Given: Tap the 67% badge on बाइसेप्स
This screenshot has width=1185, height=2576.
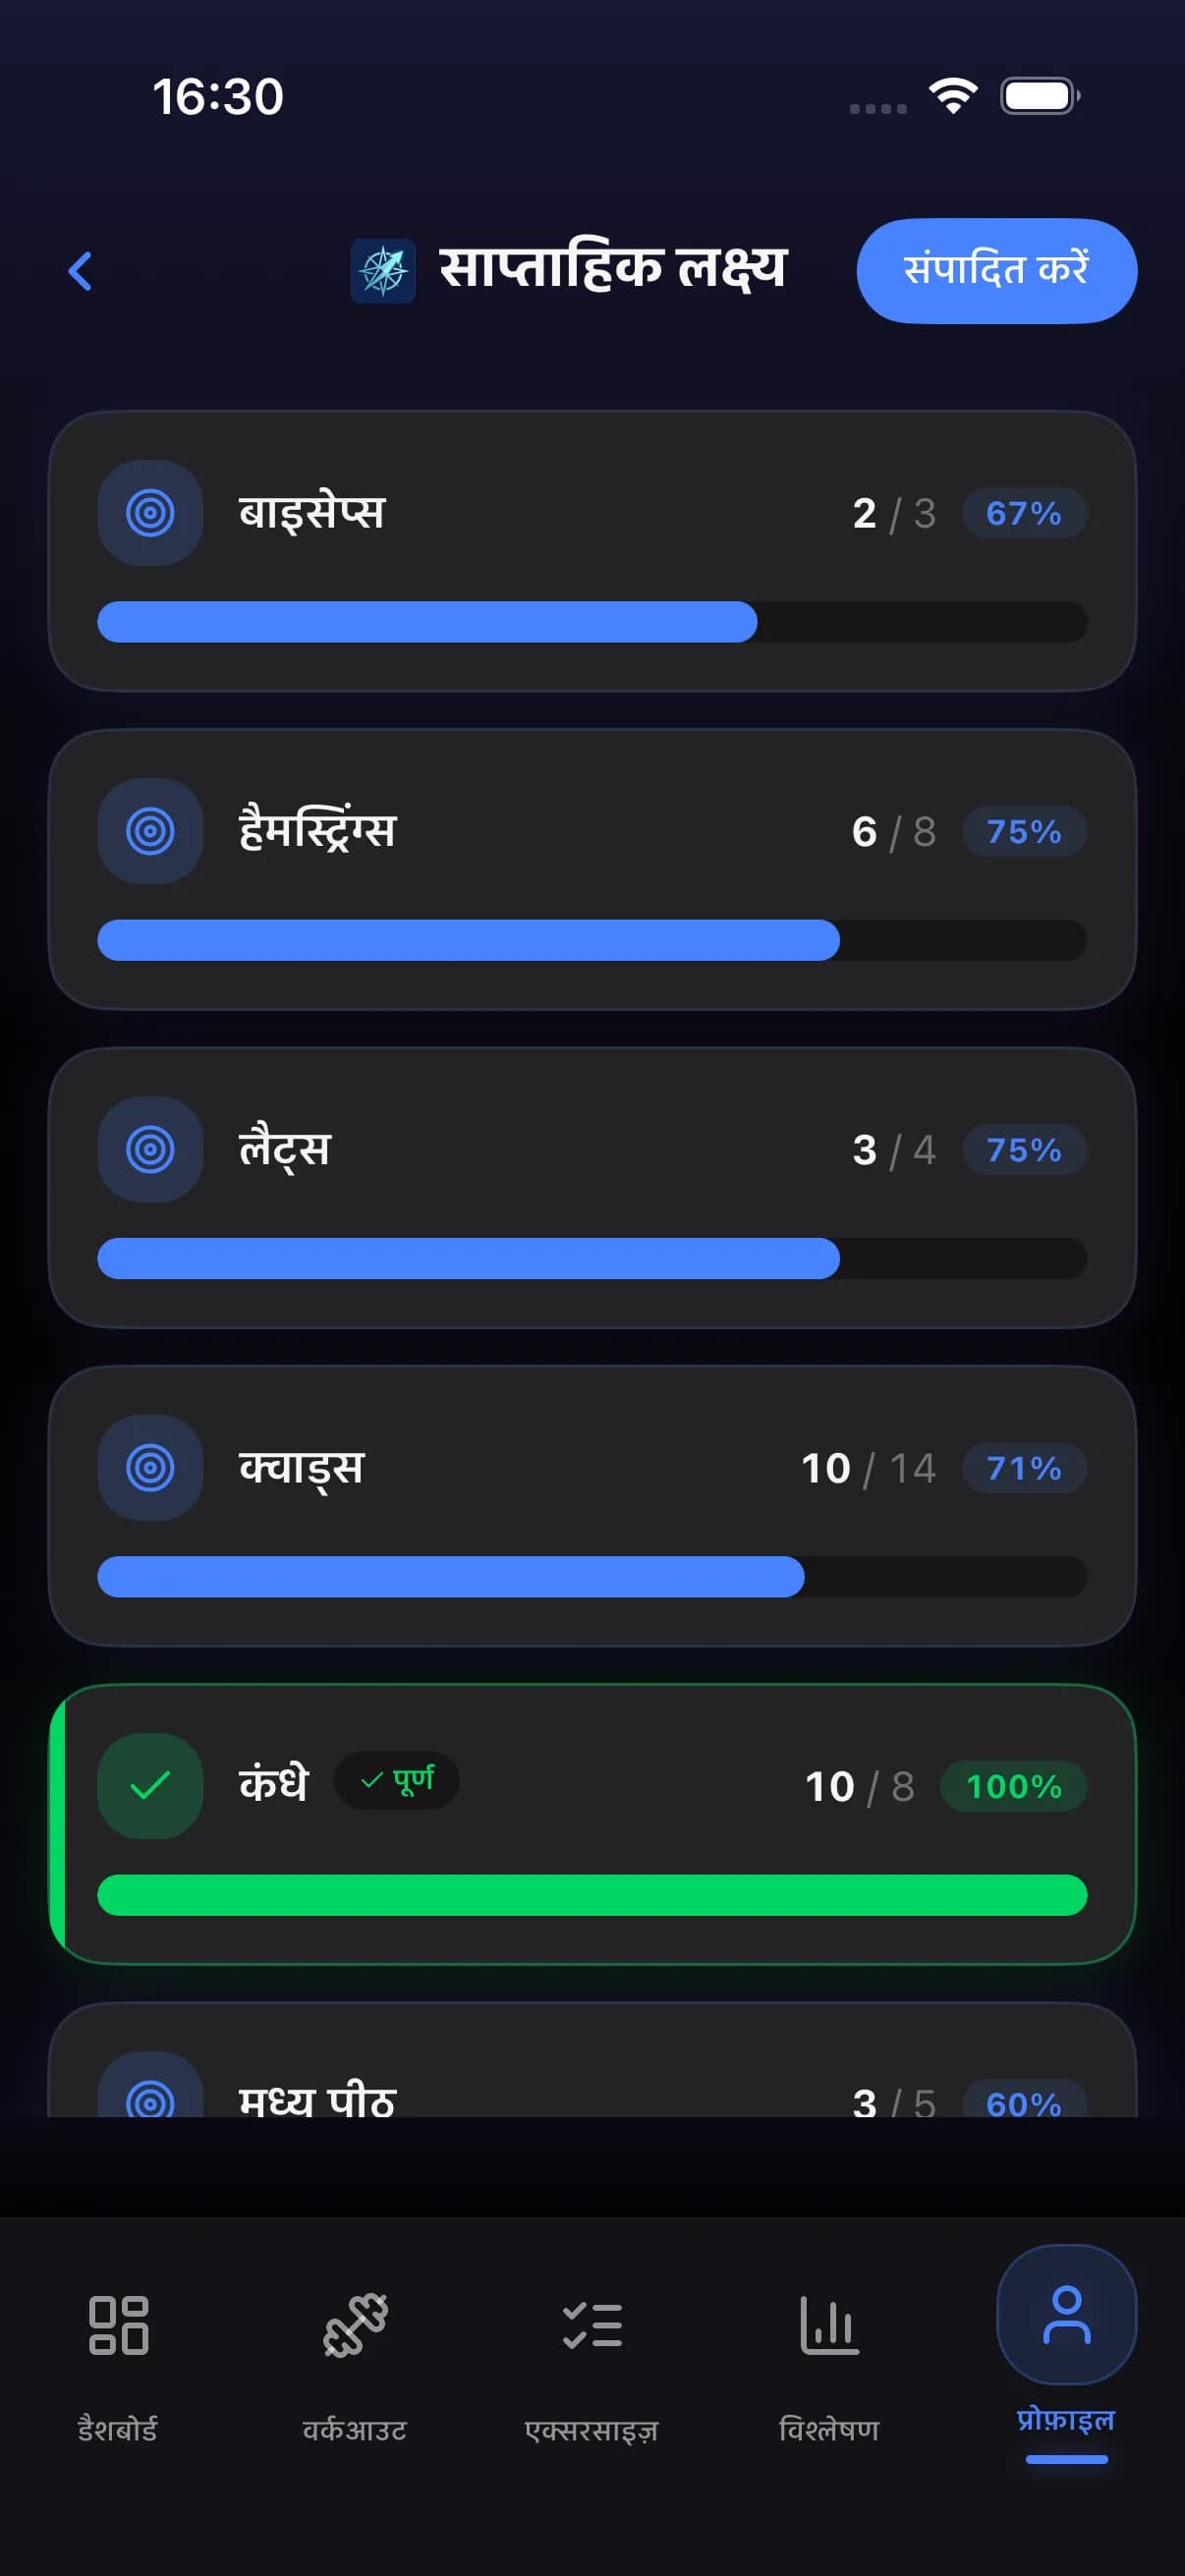Looking at the screenshot, I should click(x=1024, y=513).
